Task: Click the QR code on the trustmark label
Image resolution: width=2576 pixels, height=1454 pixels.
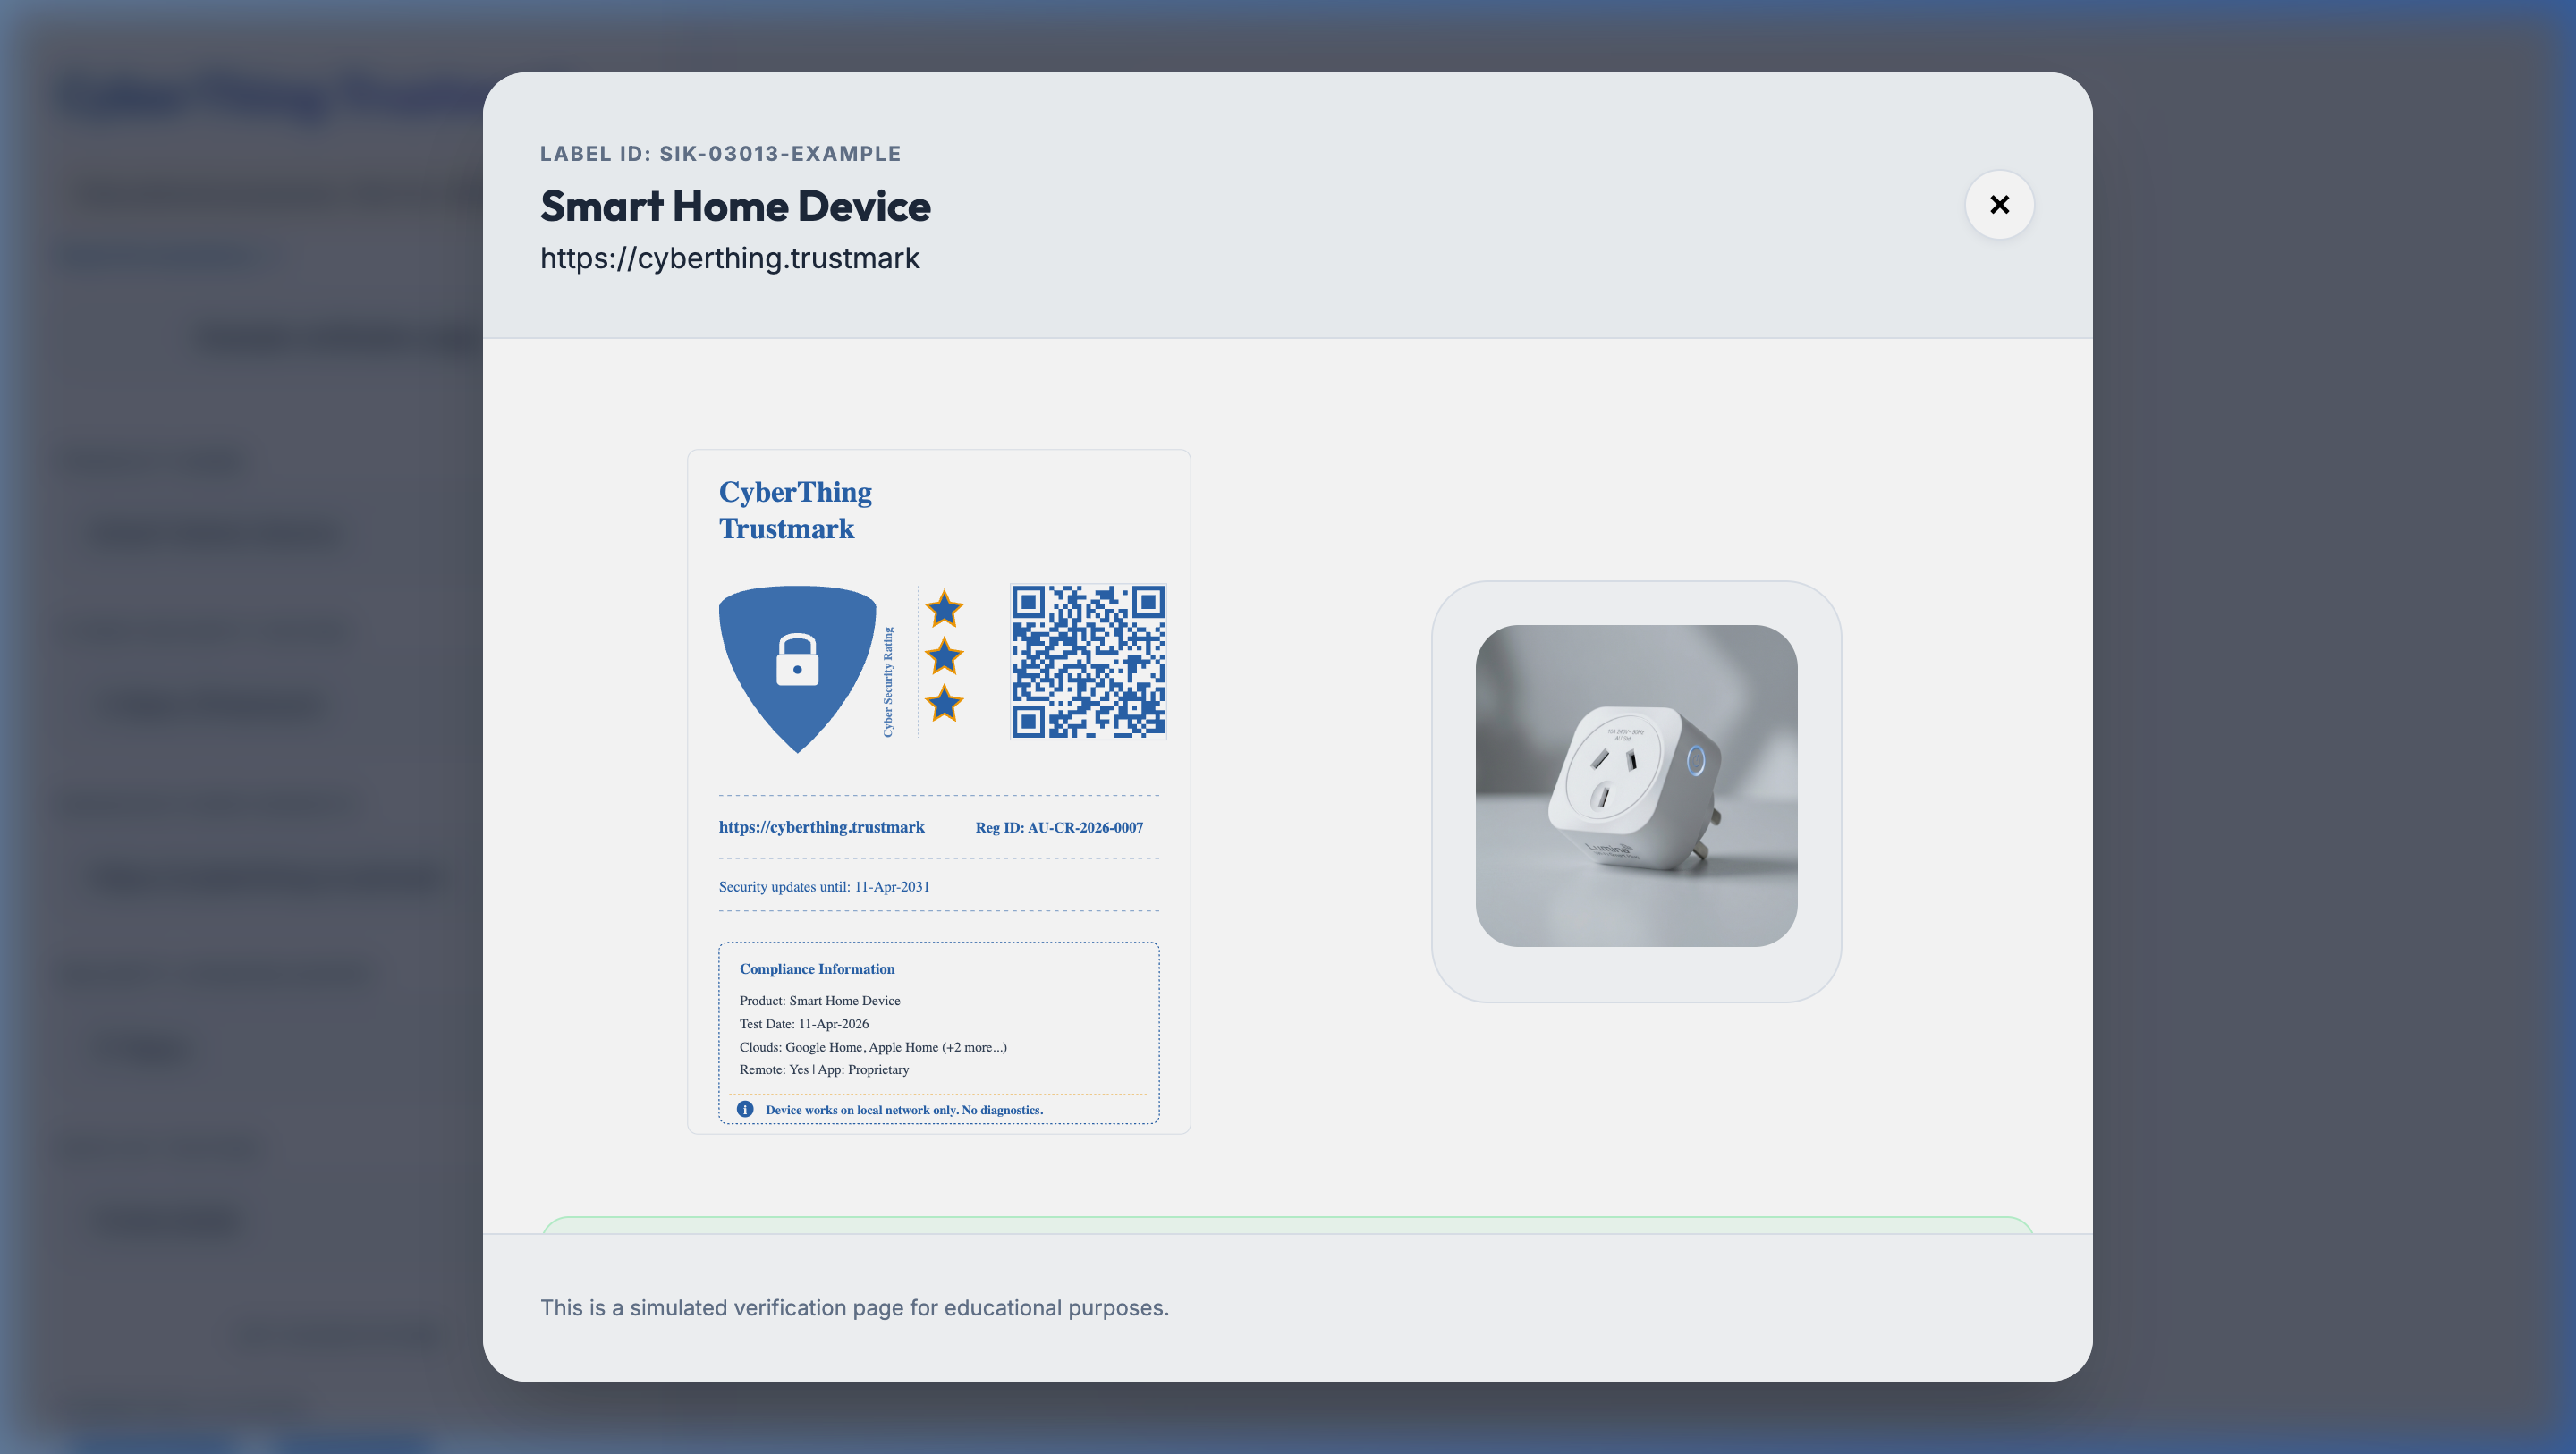Action: click(1088, 660)
